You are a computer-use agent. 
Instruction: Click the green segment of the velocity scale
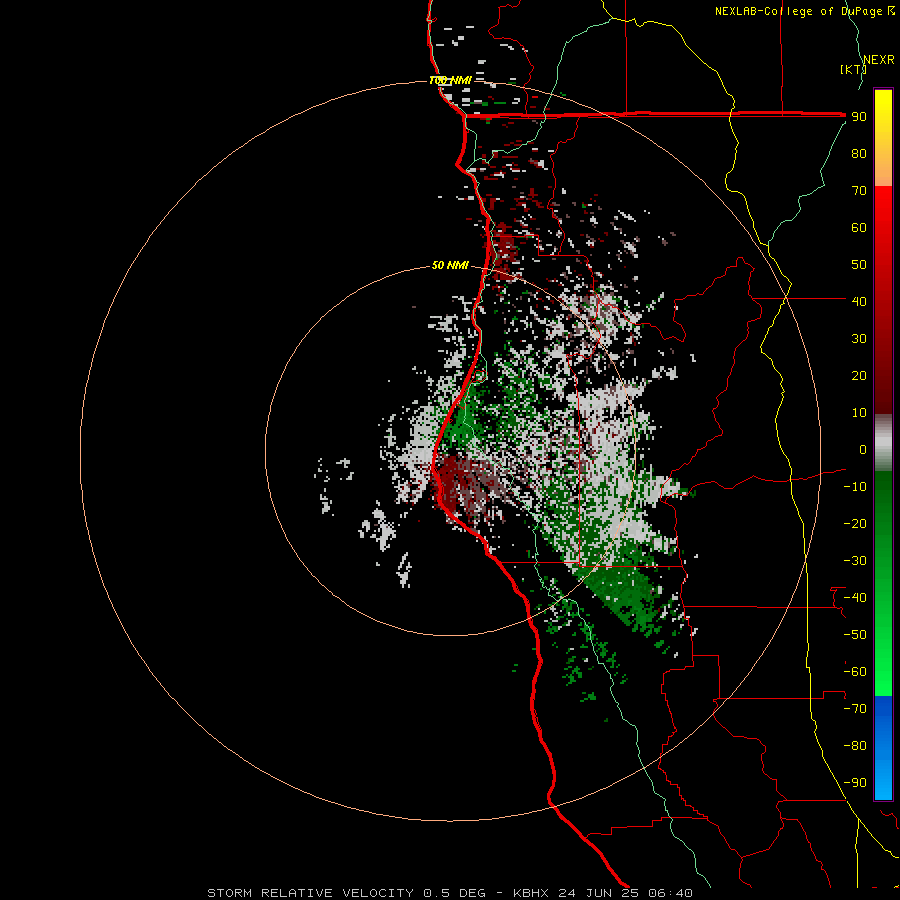pos(883,583)
